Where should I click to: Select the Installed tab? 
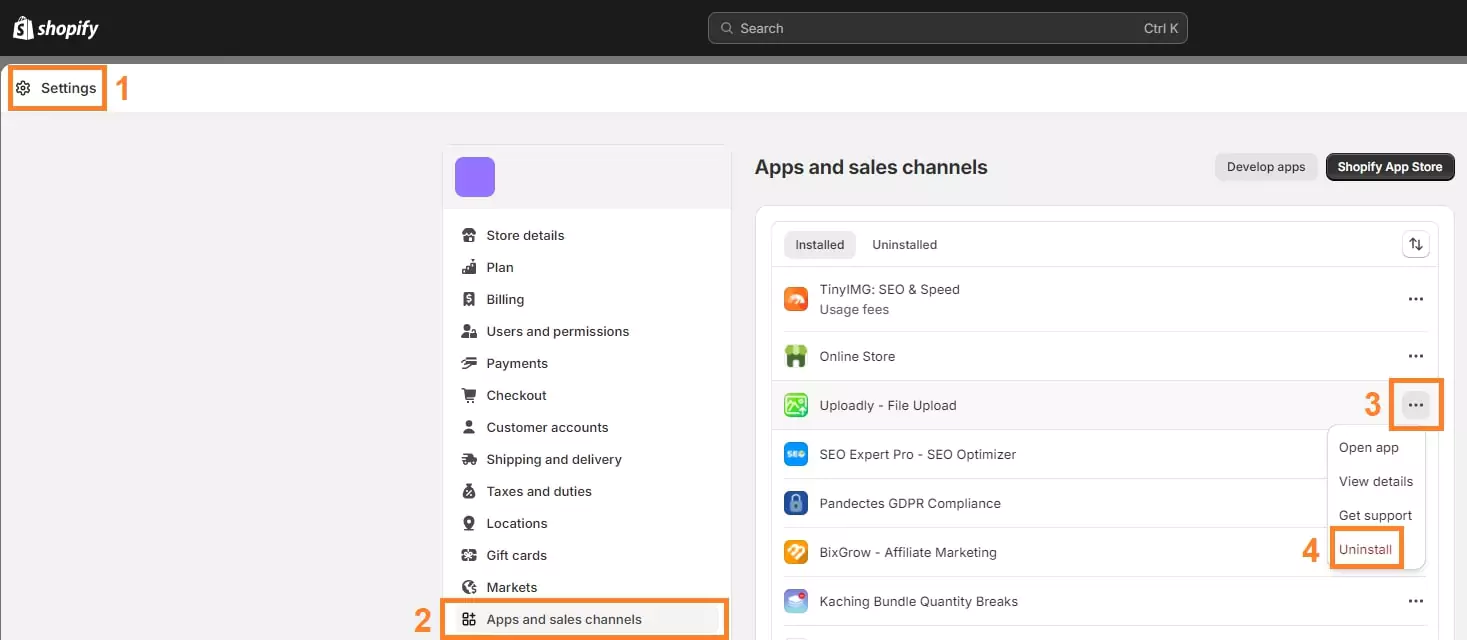pos(819,244)
